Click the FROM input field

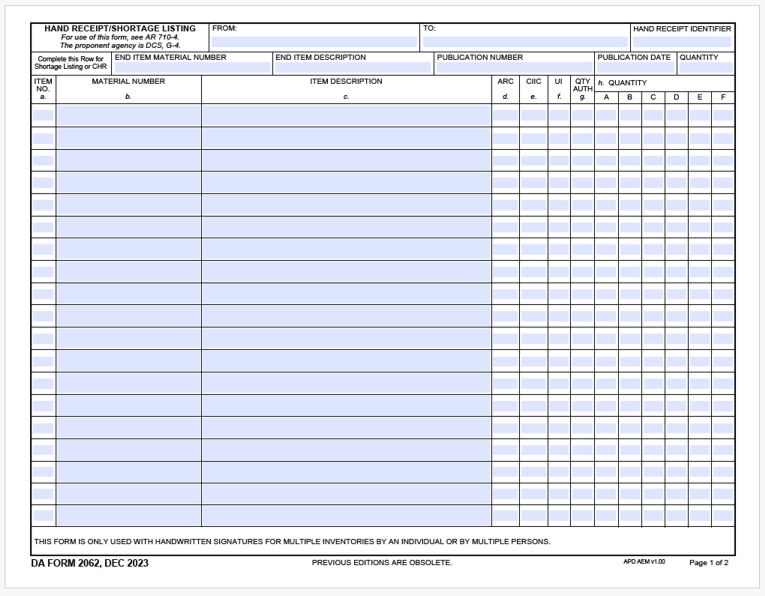tap(314, 43)
